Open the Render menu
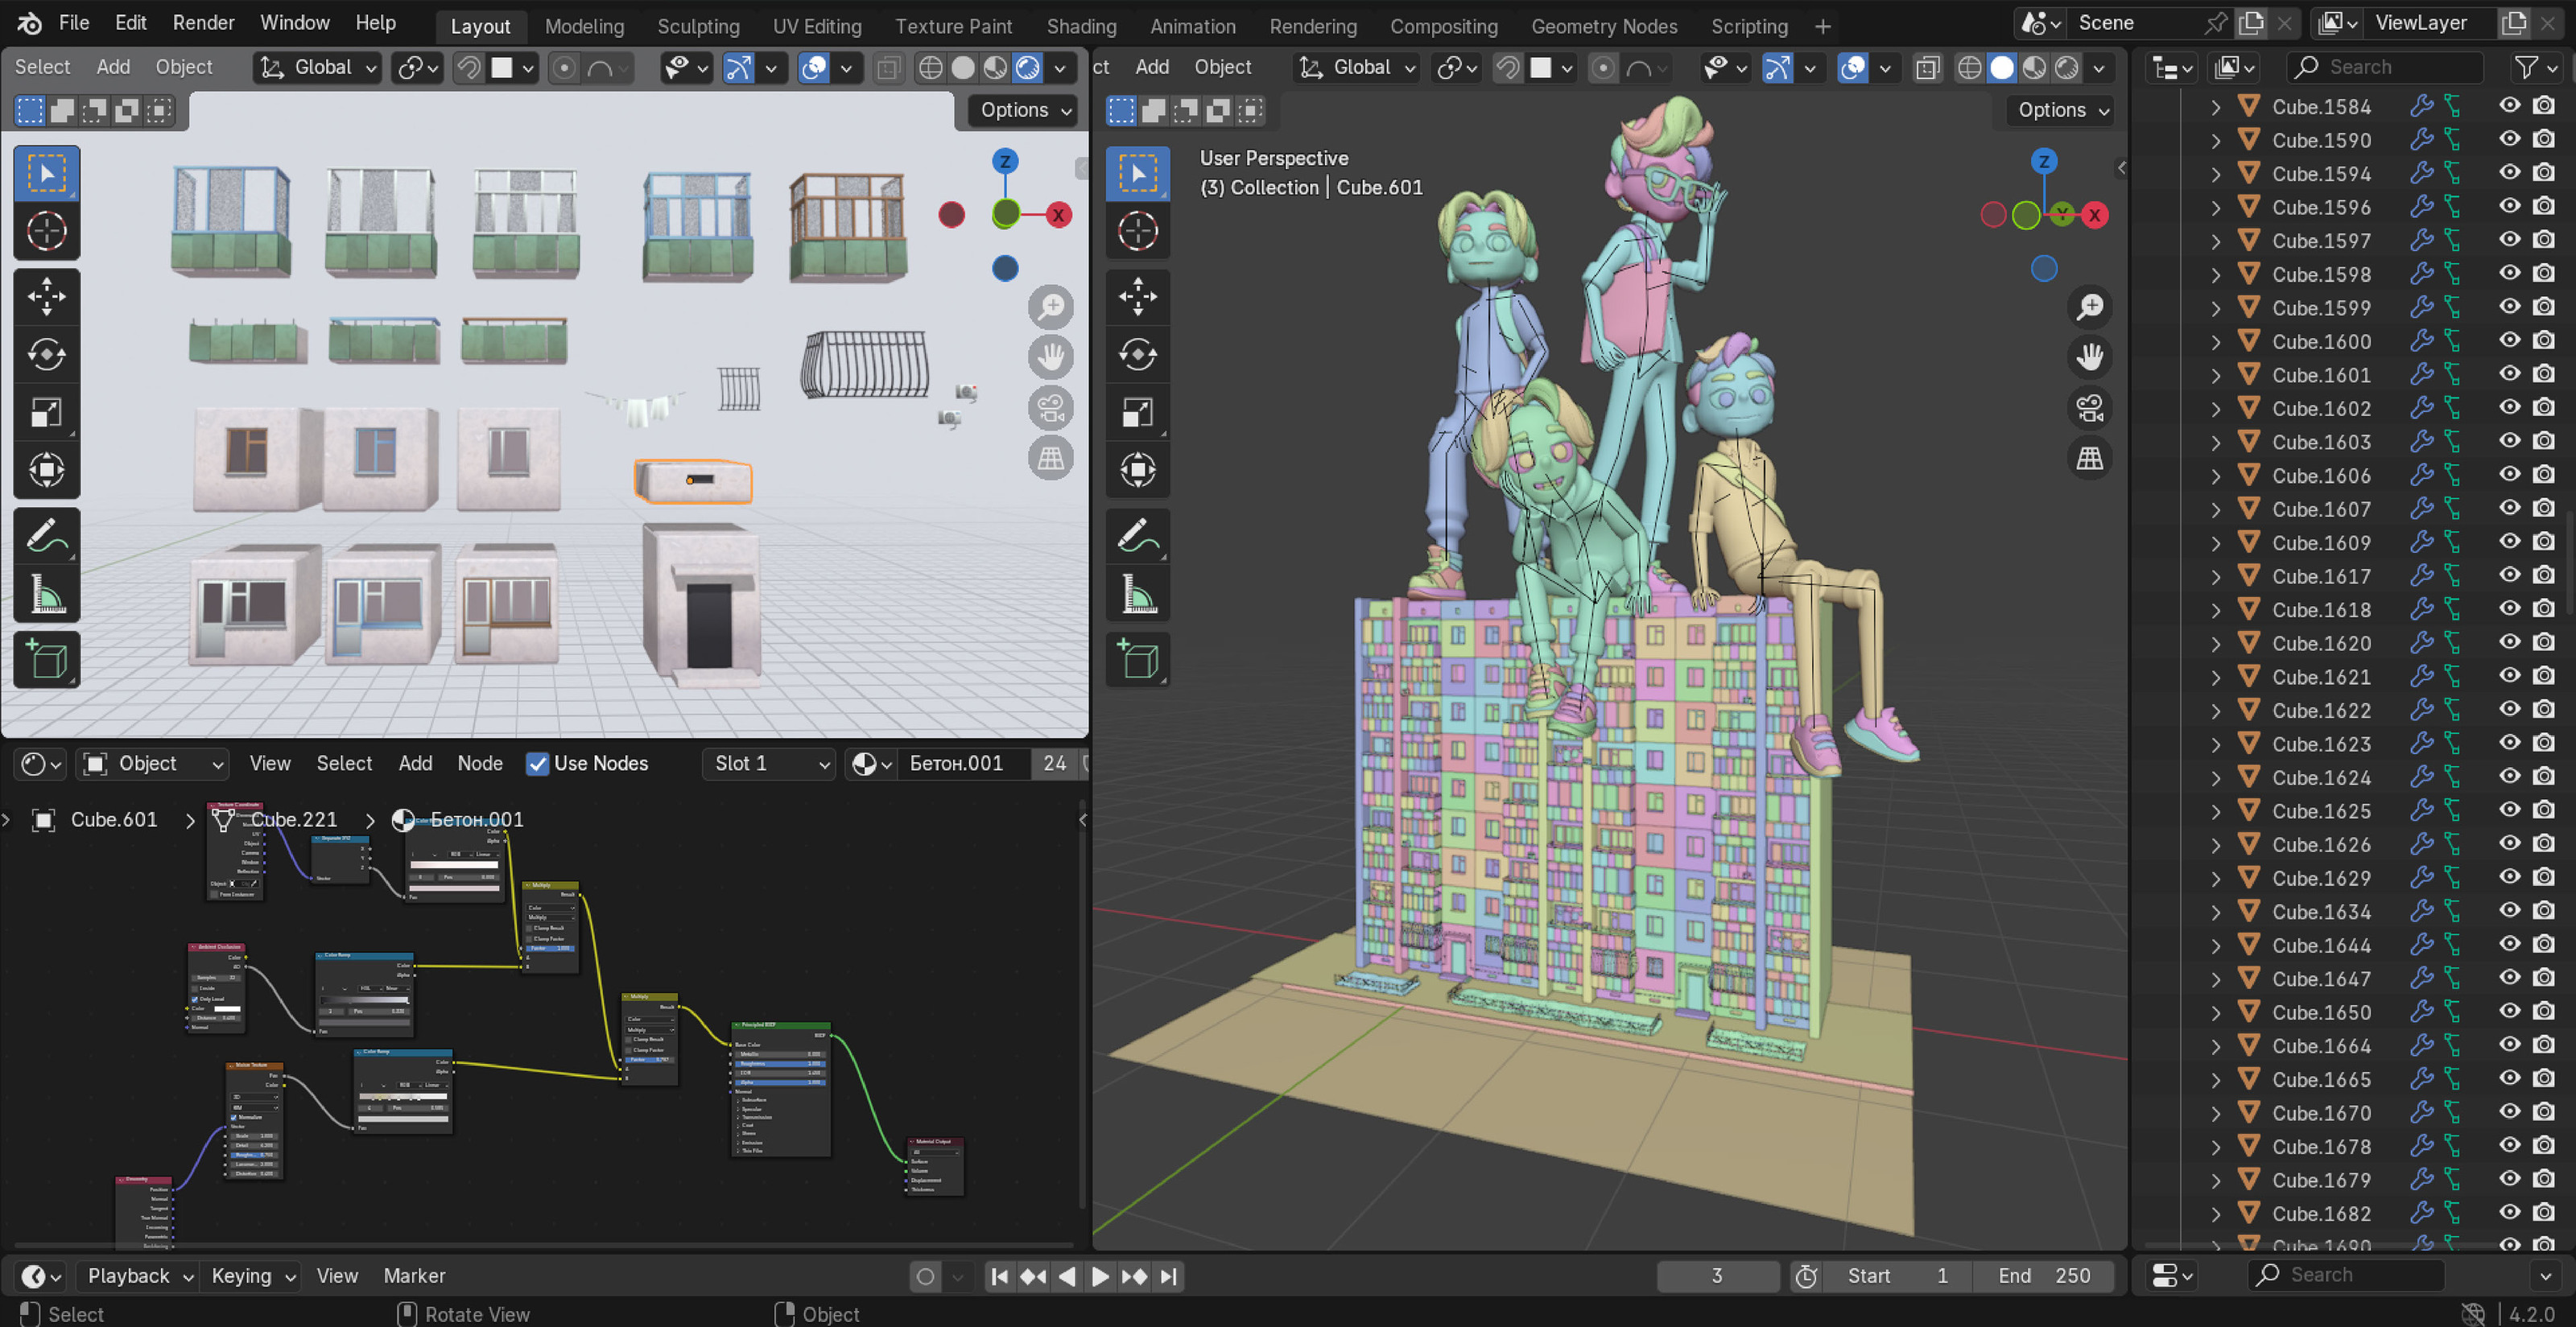 pos(203,23)
